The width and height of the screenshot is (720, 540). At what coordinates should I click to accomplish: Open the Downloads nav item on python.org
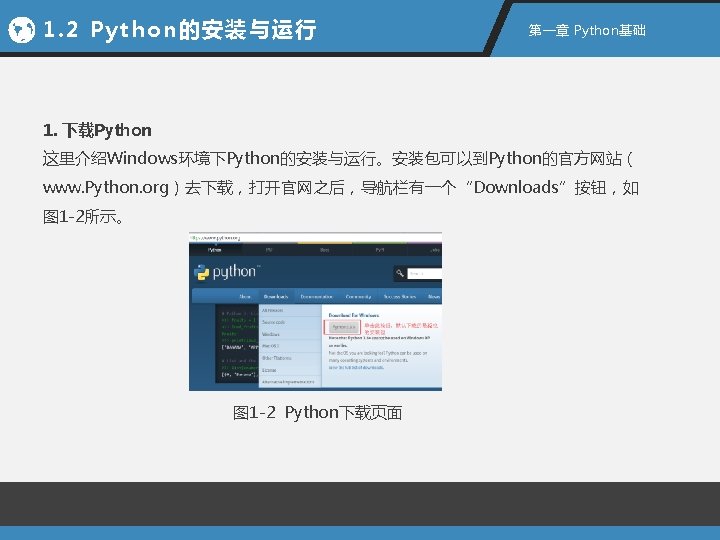[276, 297]
